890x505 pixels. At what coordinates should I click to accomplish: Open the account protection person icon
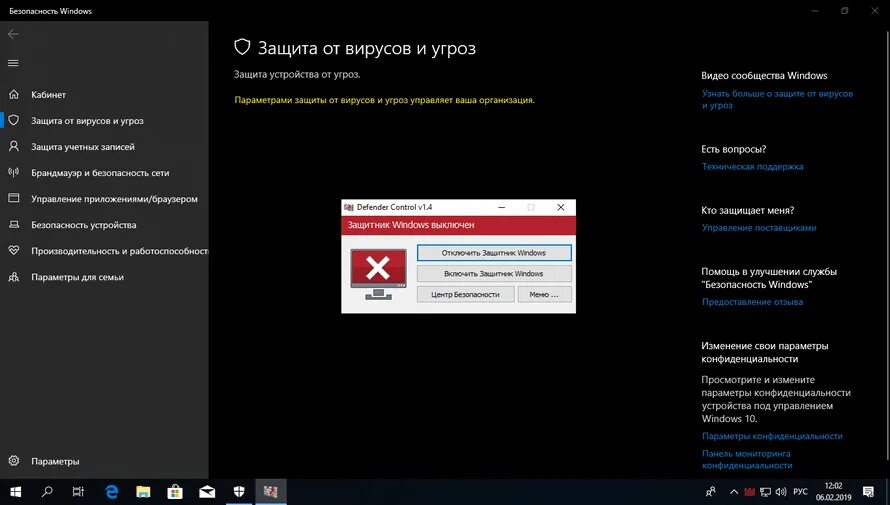click(x=14, y=146)
